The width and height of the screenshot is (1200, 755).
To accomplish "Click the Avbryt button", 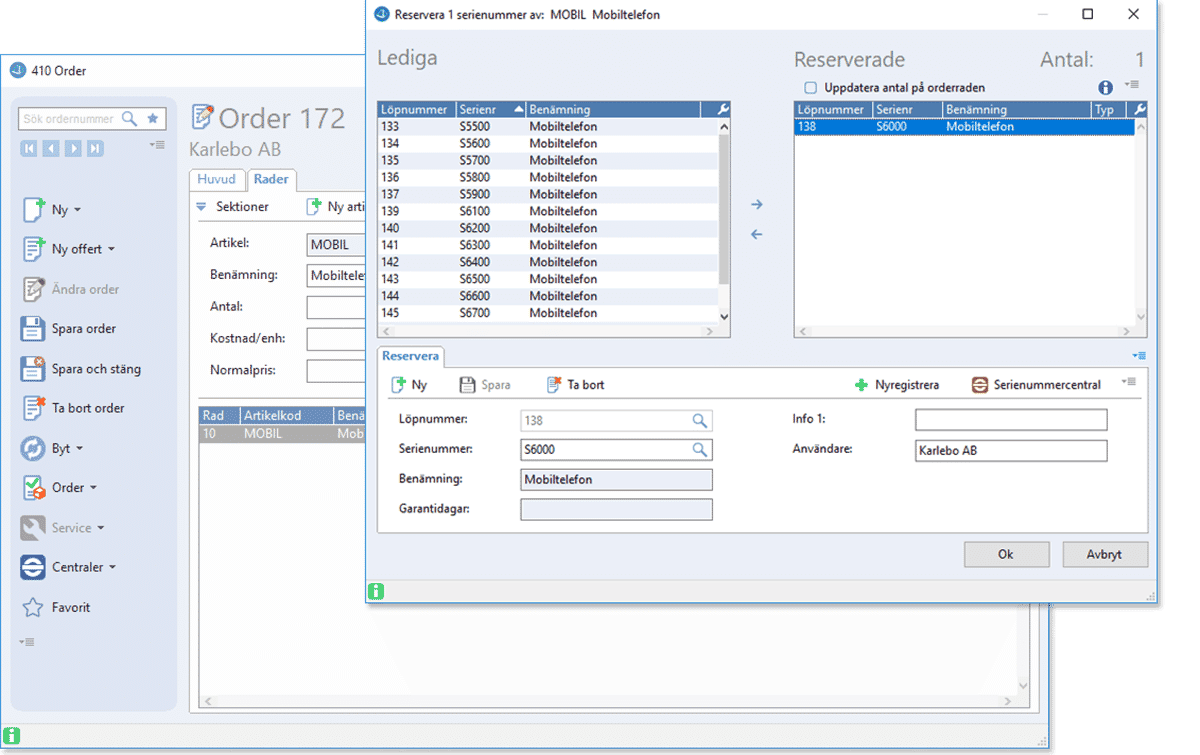I will (x=1105, y=554).
